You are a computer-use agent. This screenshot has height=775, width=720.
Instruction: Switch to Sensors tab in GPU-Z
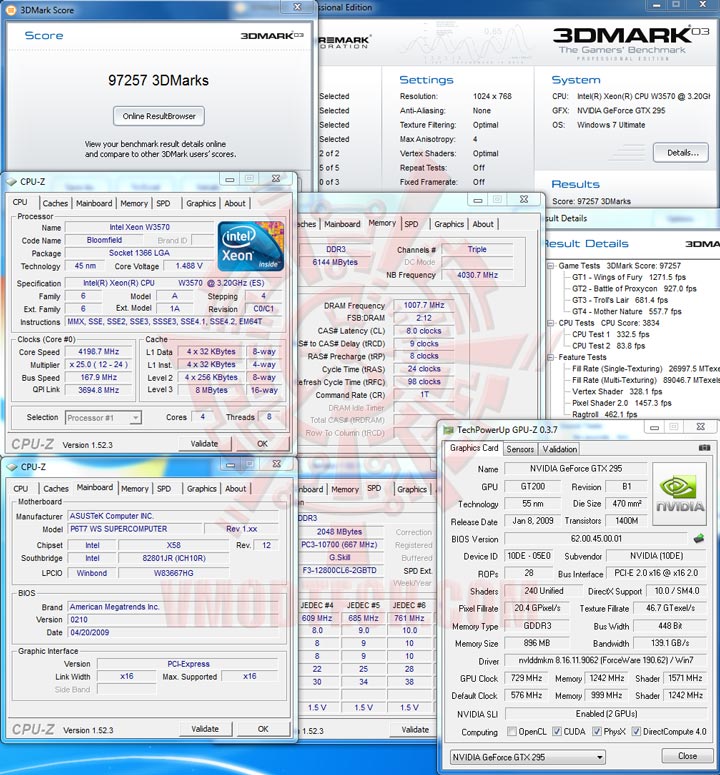tap(520, 449)
